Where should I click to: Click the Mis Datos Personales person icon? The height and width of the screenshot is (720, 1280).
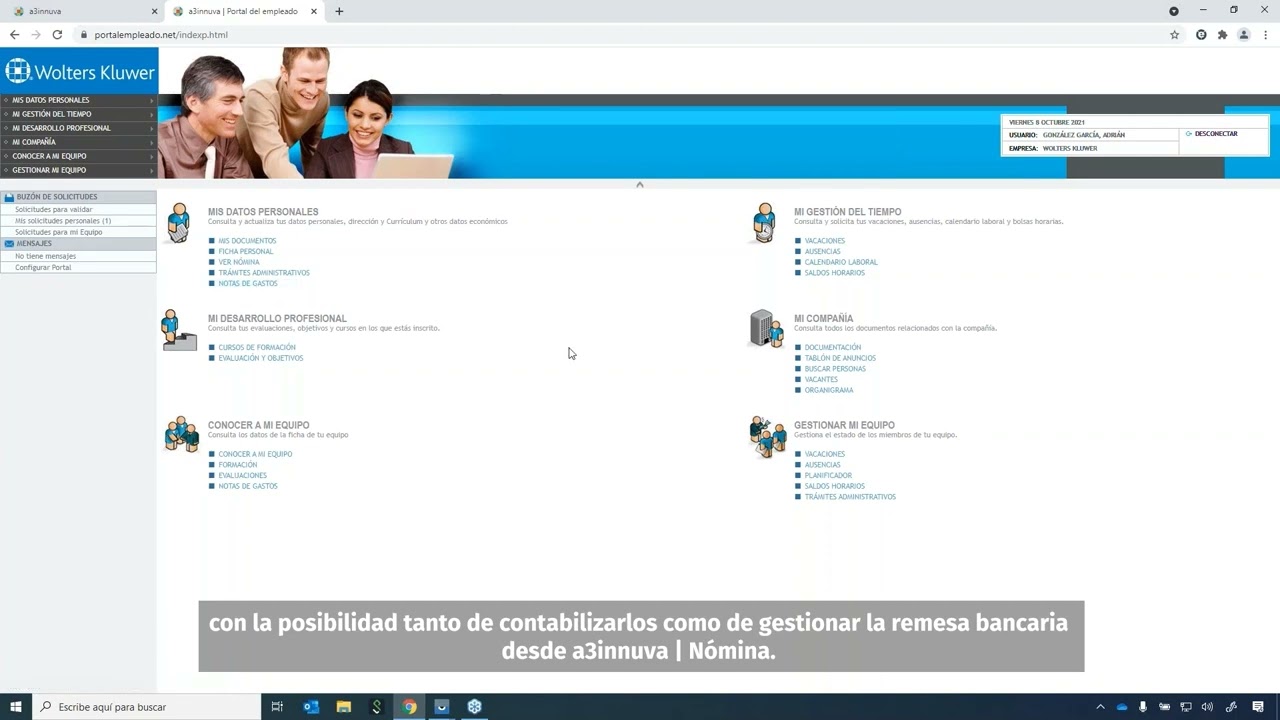(179, 223)
